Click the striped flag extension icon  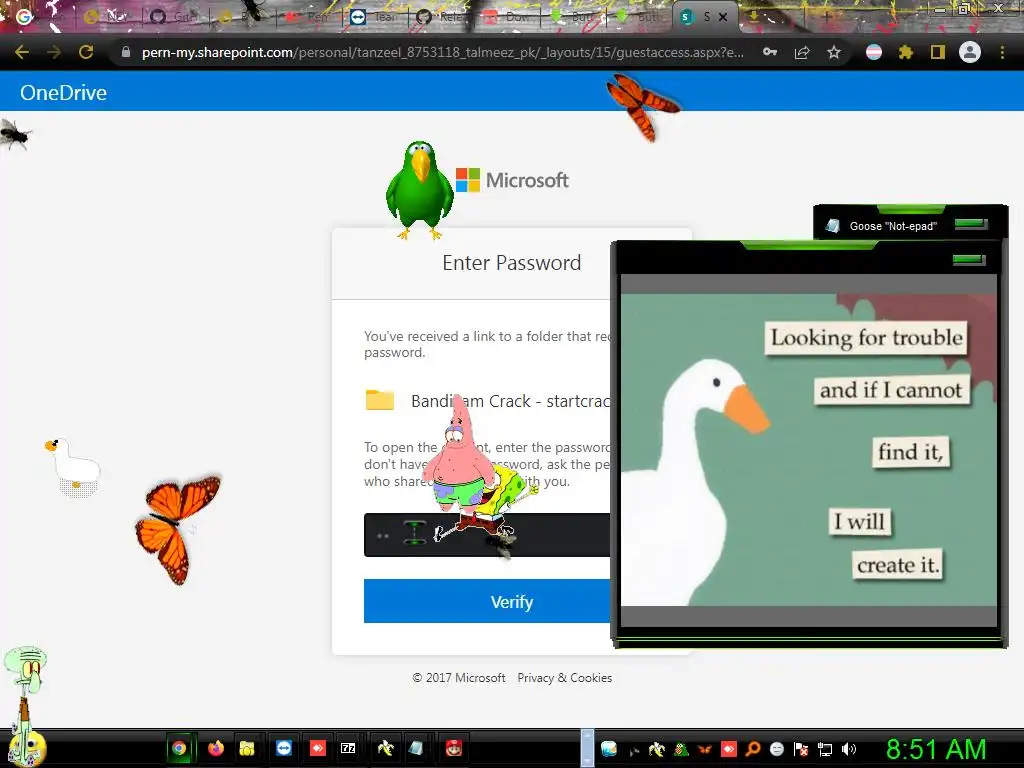pyautogui.click(x=874, y=52)
